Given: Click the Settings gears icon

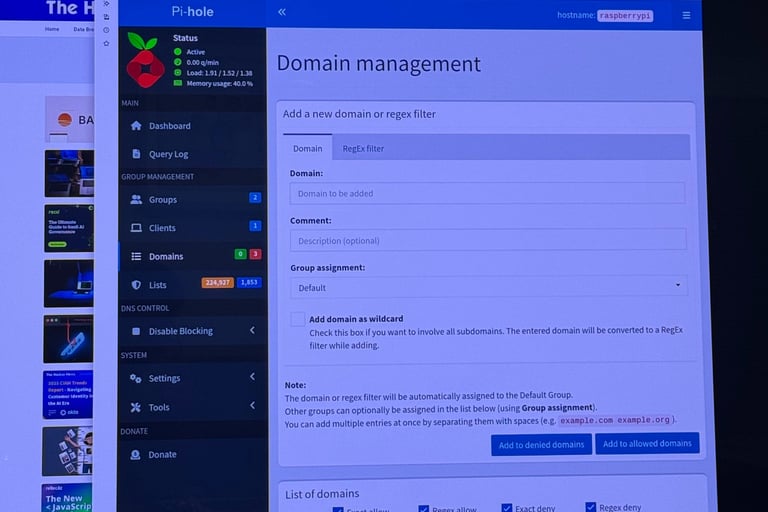Looking at the screenshot, I should pos(136,378).
